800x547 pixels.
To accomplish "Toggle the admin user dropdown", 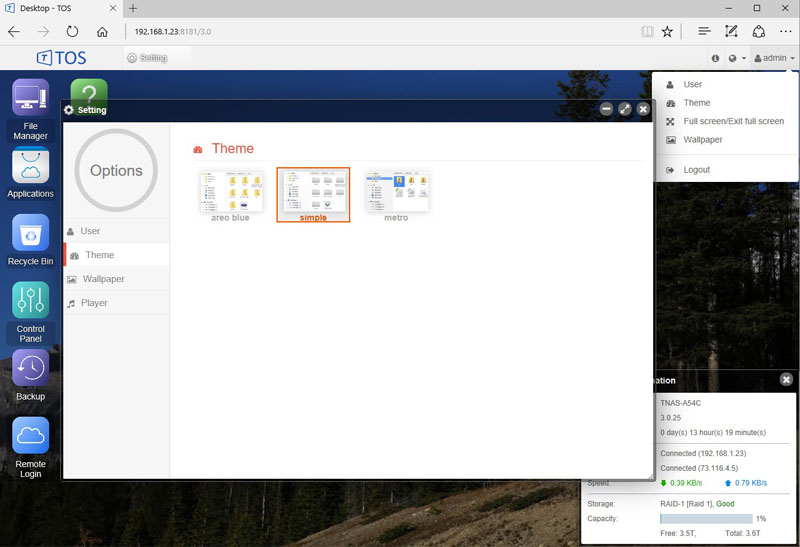I will (774, 58).
